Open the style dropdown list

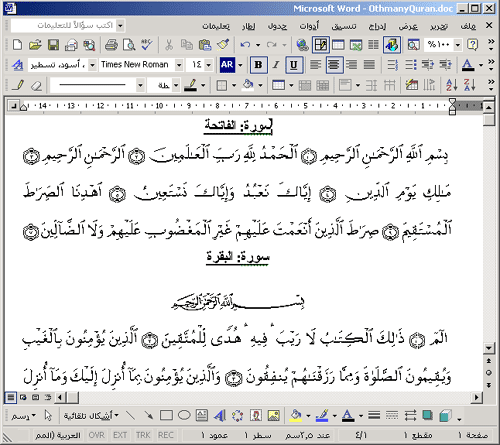pos(93,65)
